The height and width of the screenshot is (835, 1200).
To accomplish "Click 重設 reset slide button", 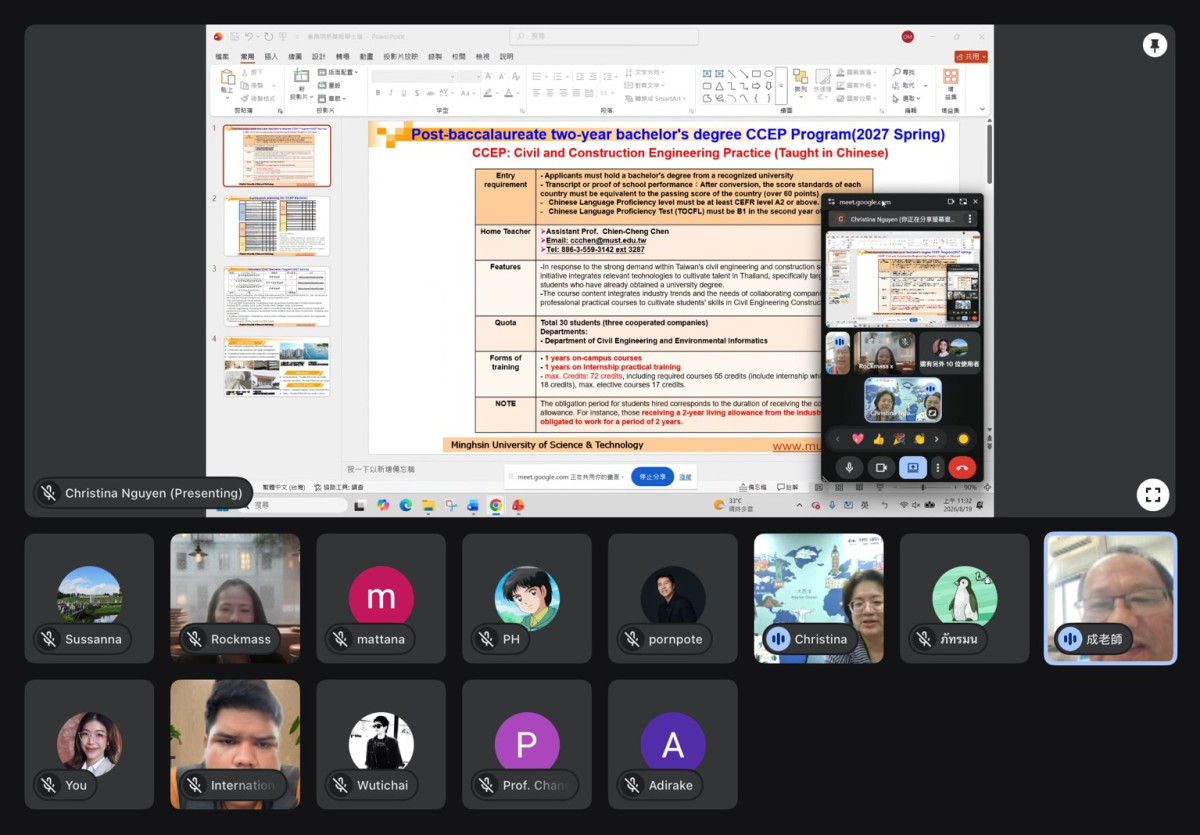I will tap(330, 85).
